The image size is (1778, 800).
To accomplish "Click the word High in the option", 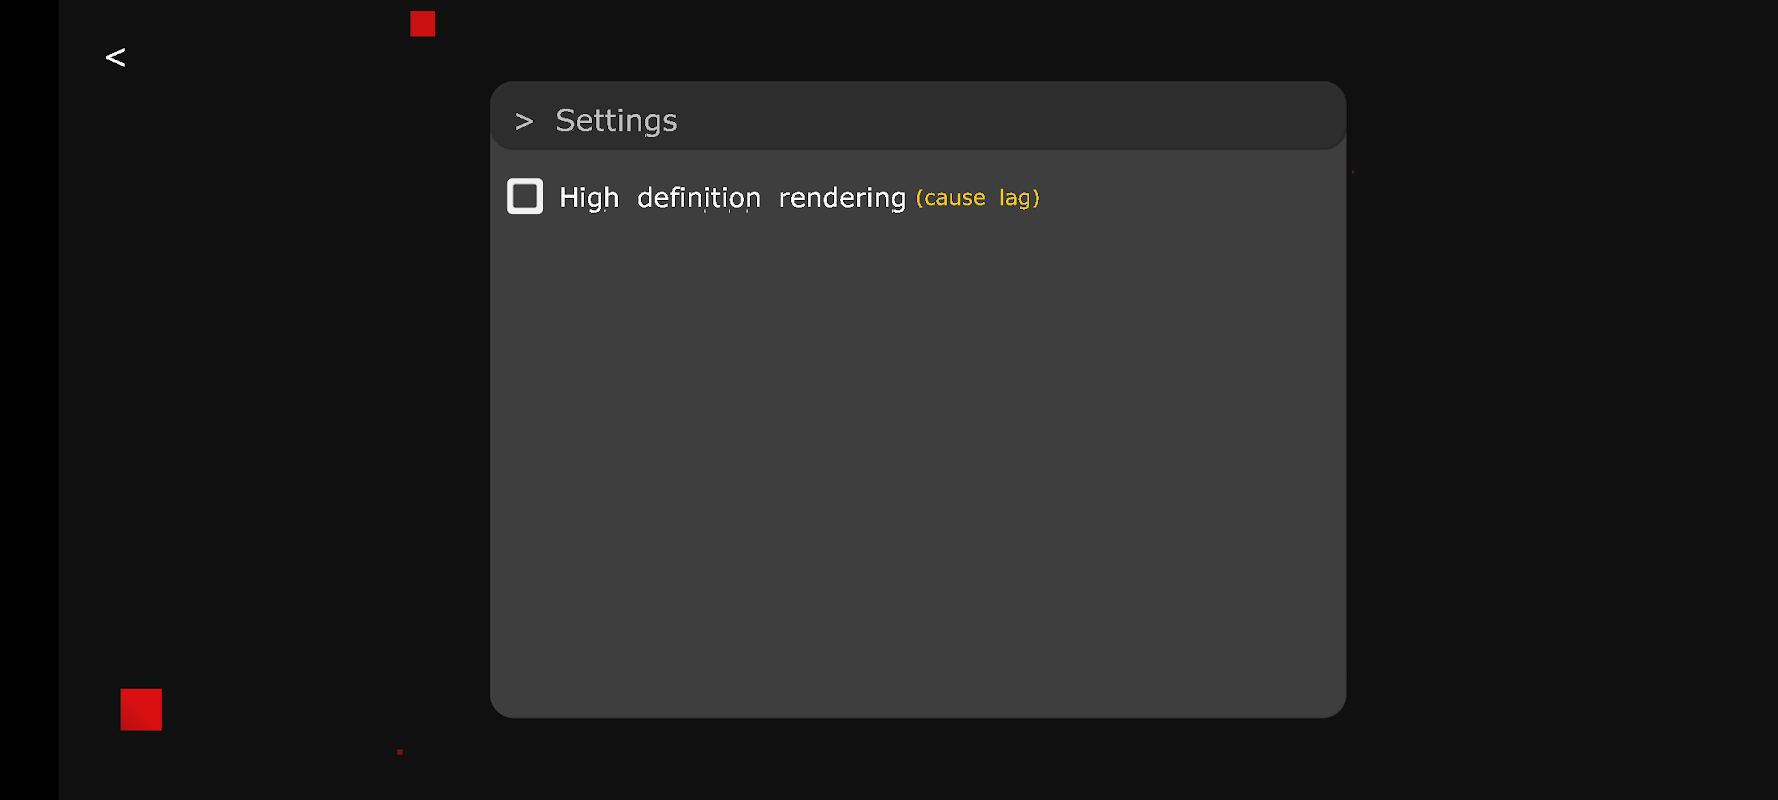I will 589,198.
